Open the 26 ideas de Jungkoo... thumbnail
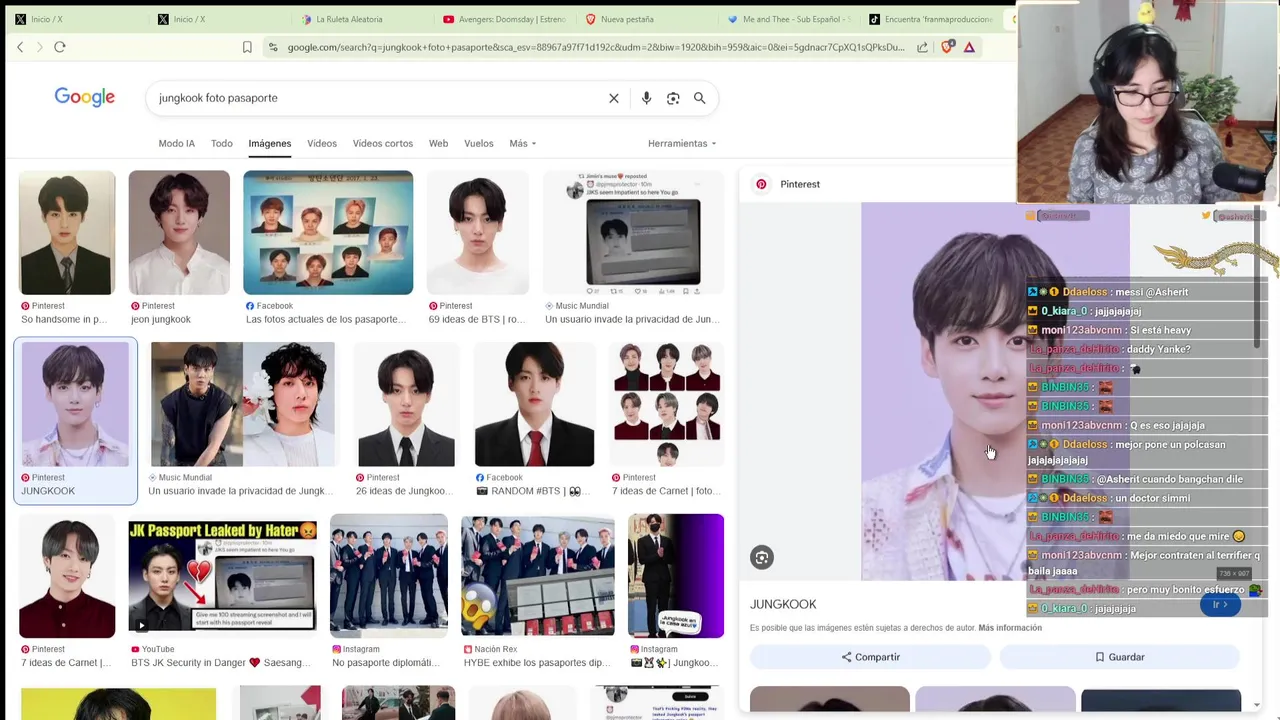 [406, 404]
